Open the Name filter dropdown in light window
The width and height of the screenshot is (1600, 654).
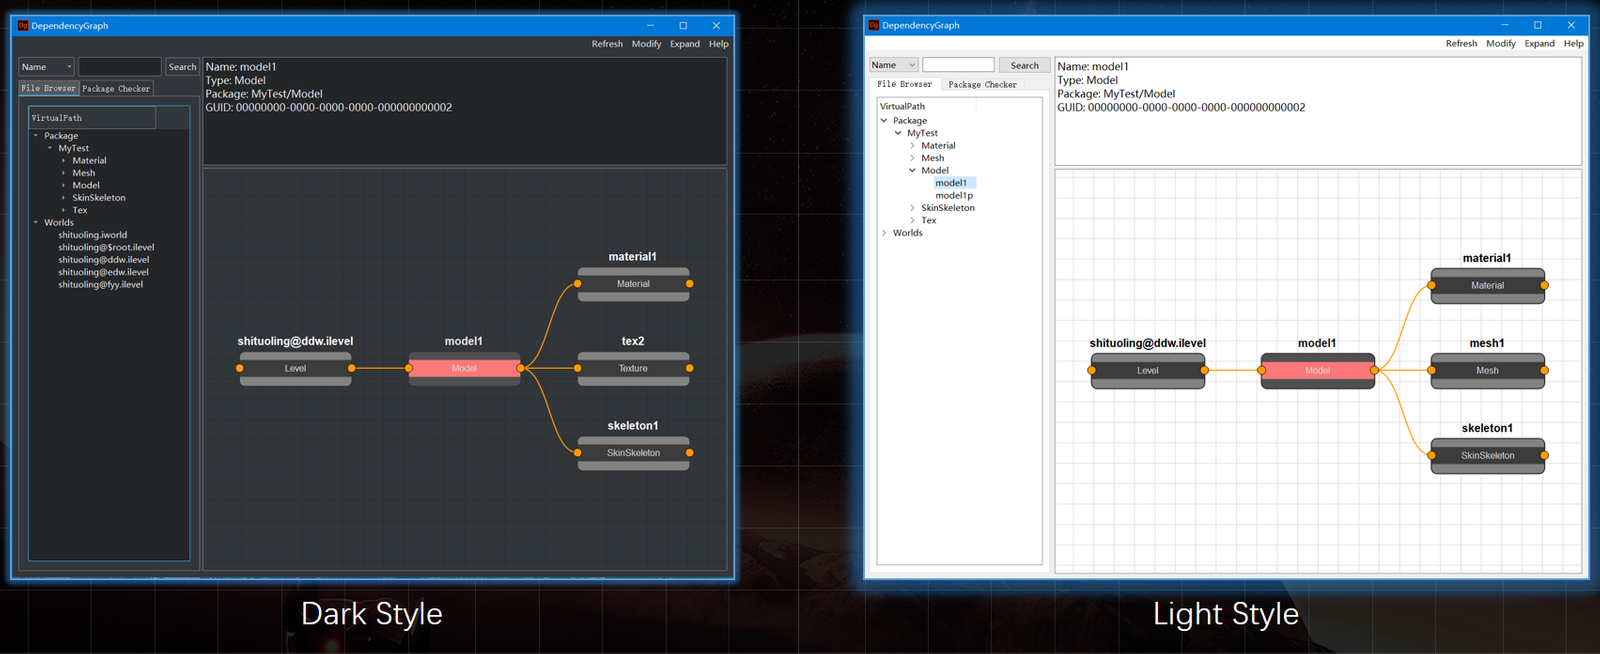pos(894,65)
